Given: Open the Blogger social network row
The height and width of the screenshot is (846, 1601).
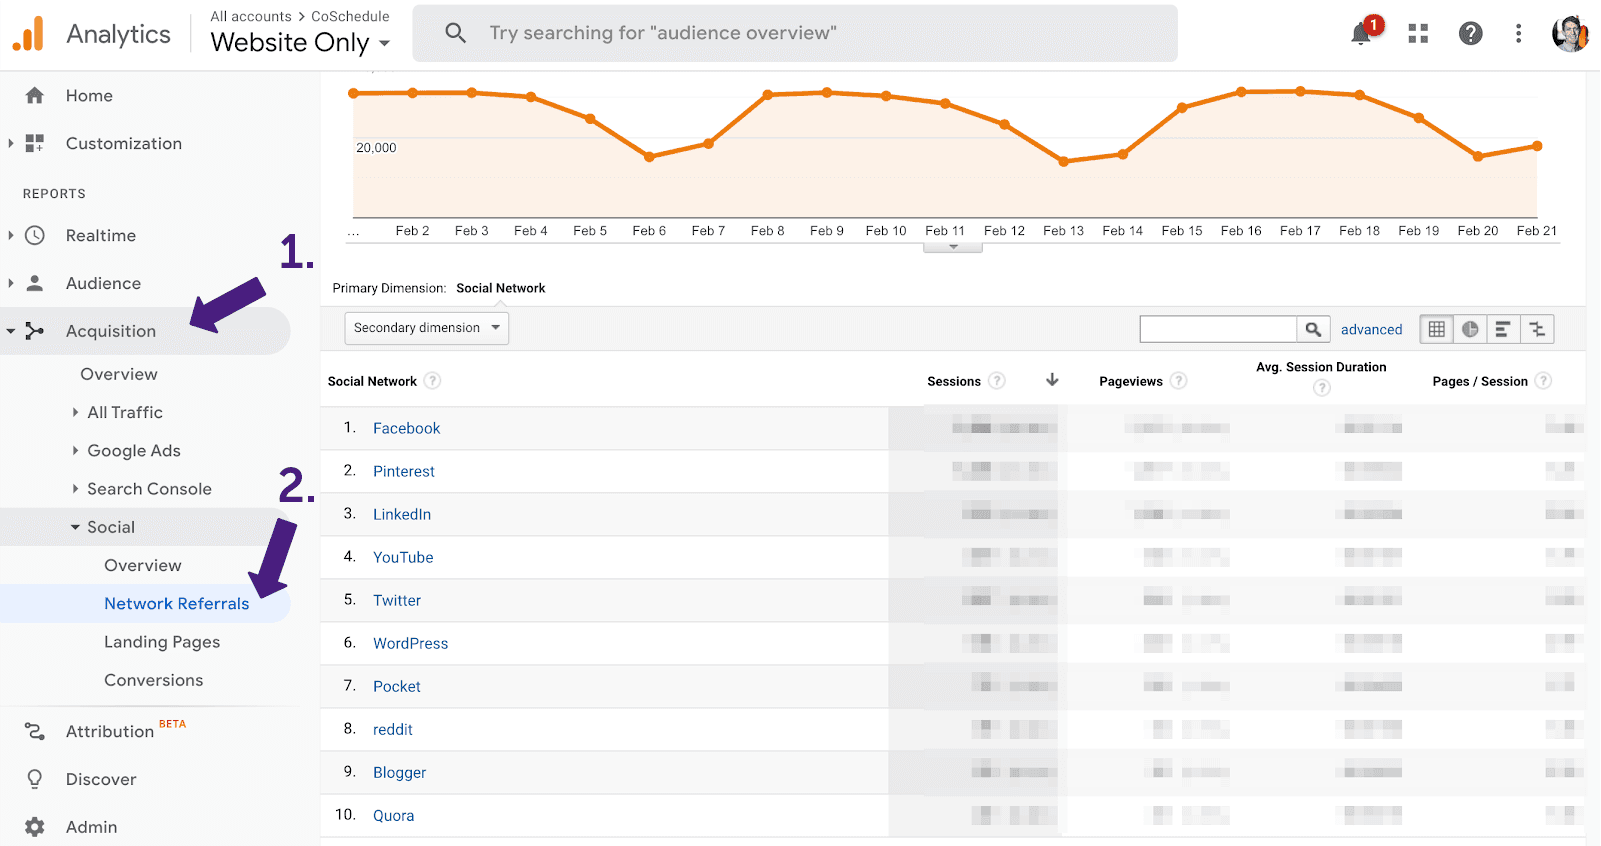Looking at the screenshot, I should pos(399,772).
